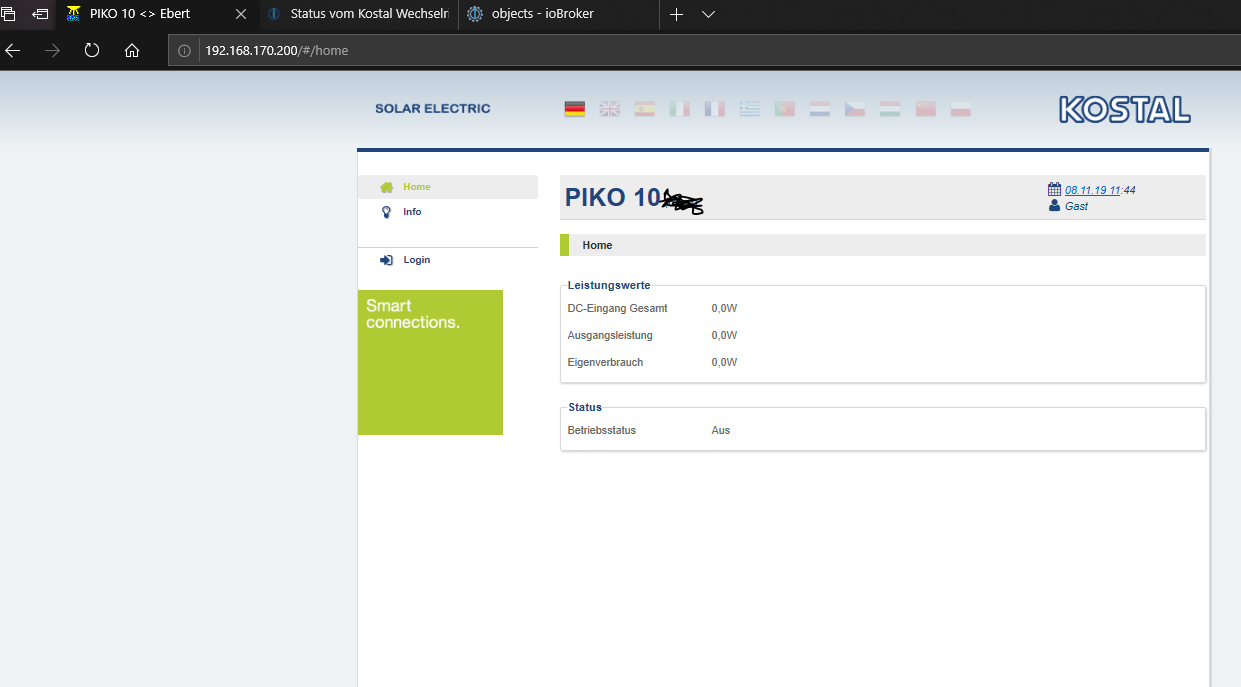Open a new tab with plus icon
This screenshot has height=687, width=1241.
click(x=676, y=14)
